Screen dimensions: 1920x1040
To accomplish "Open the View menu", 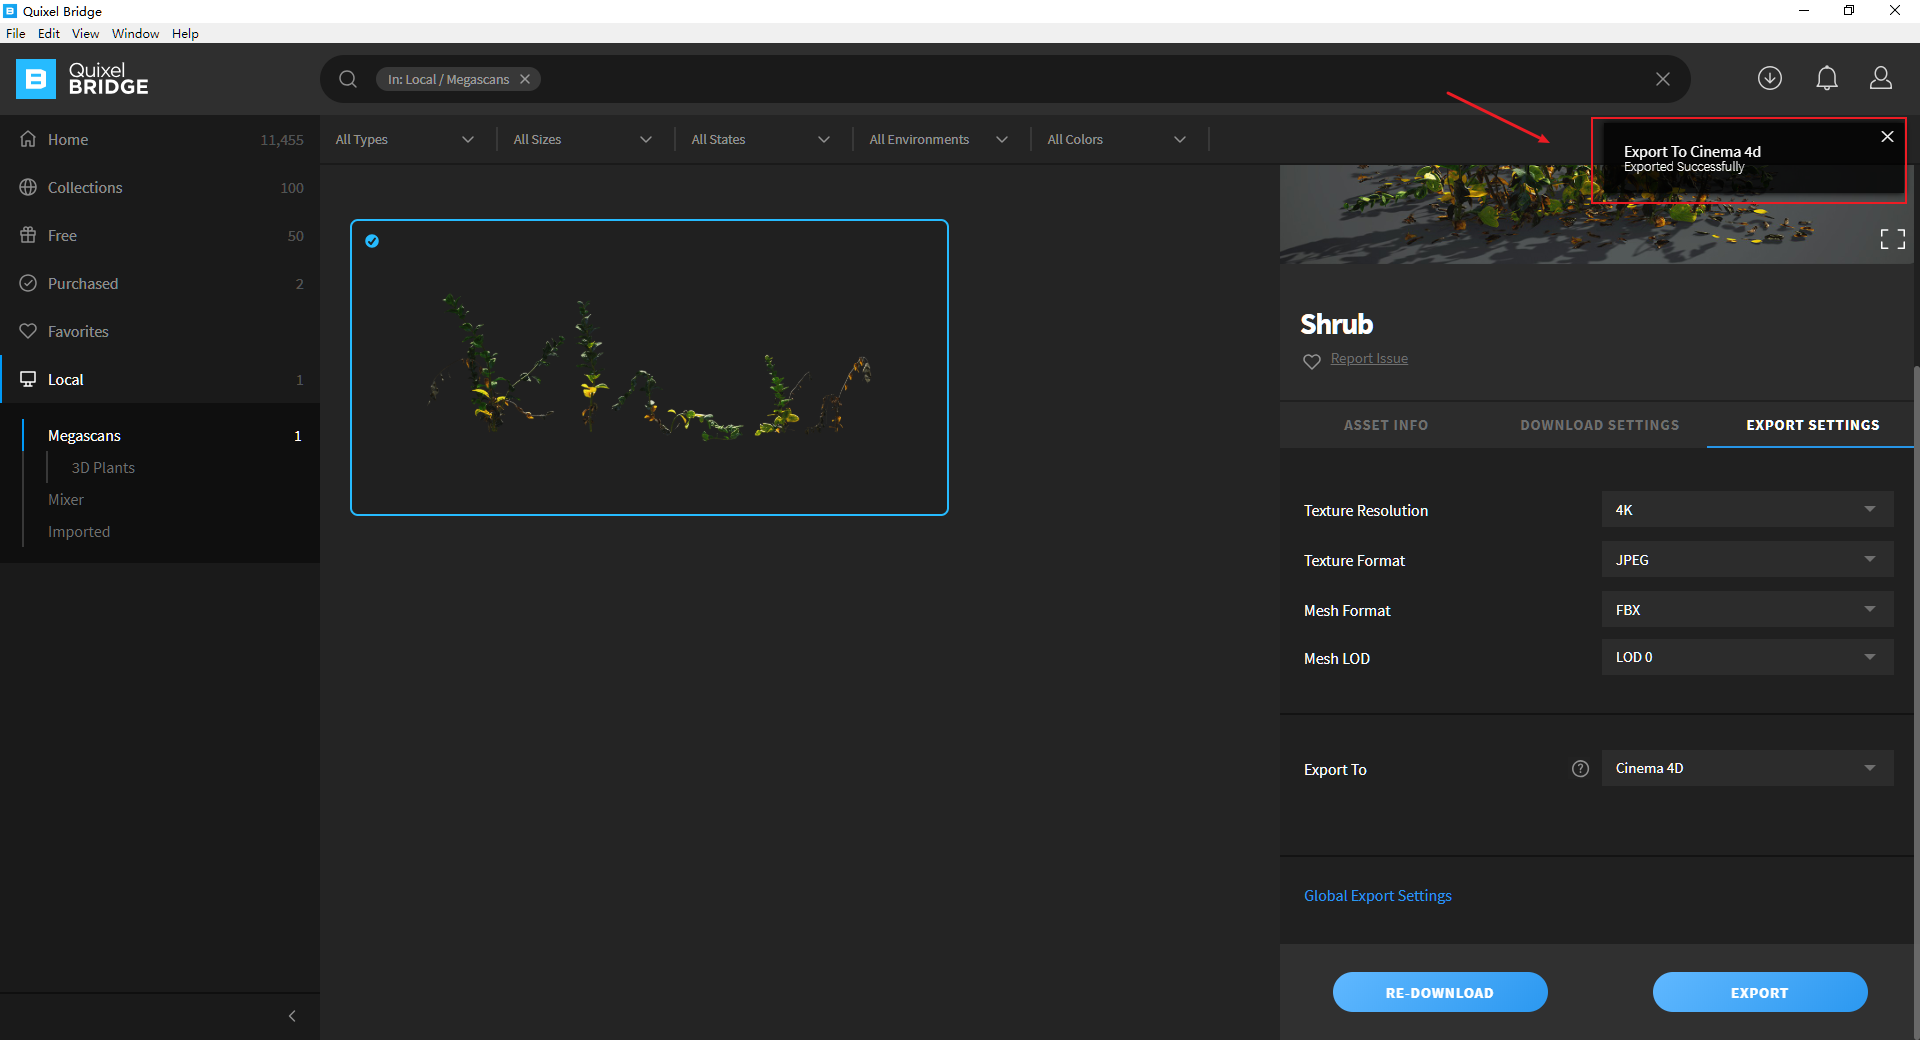I will click(85, 33).
